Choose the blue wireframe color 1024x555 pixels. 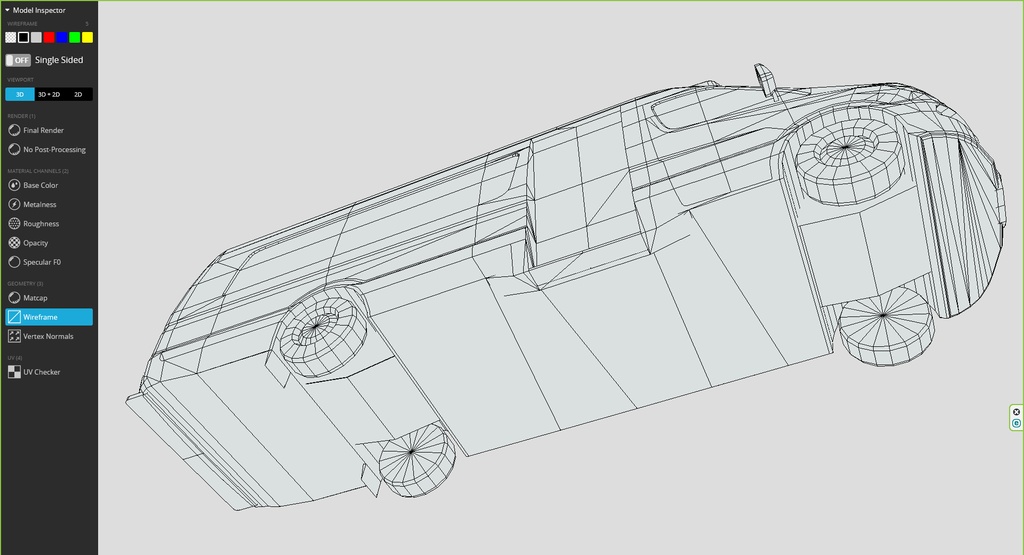(x=62, y=37)
